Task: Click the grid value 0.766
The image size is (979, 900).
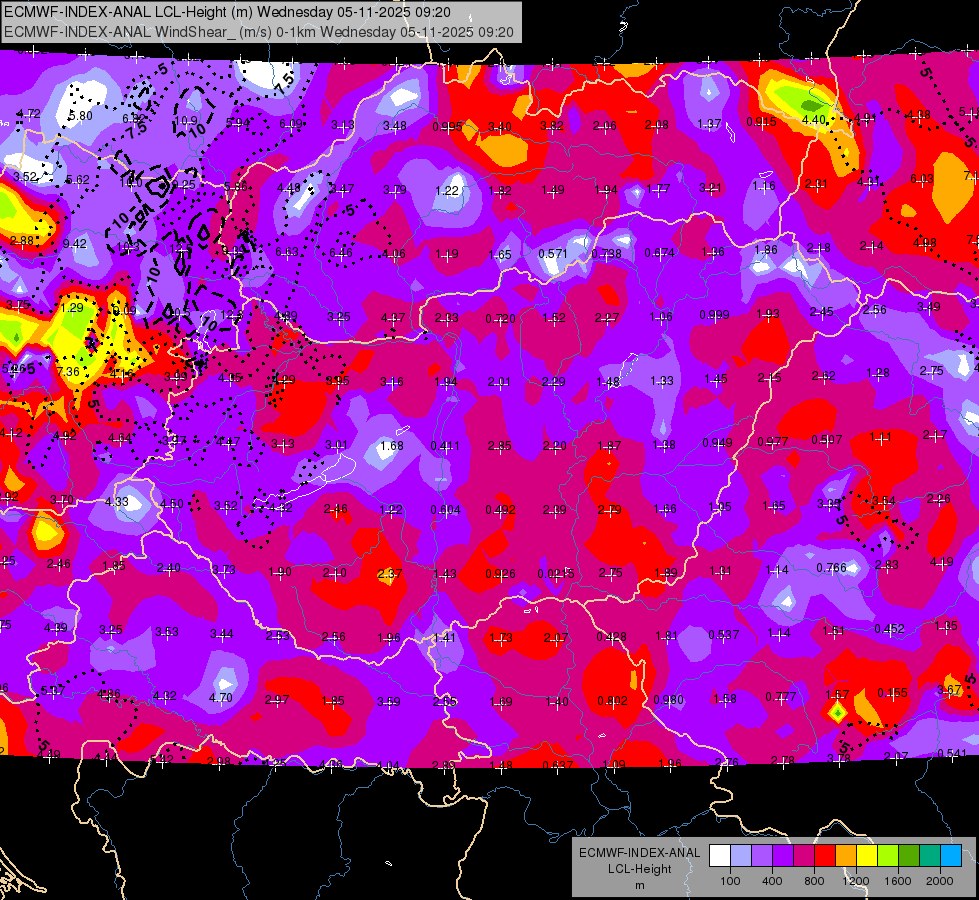Action: pyautogui.click(x=832, y=568)
